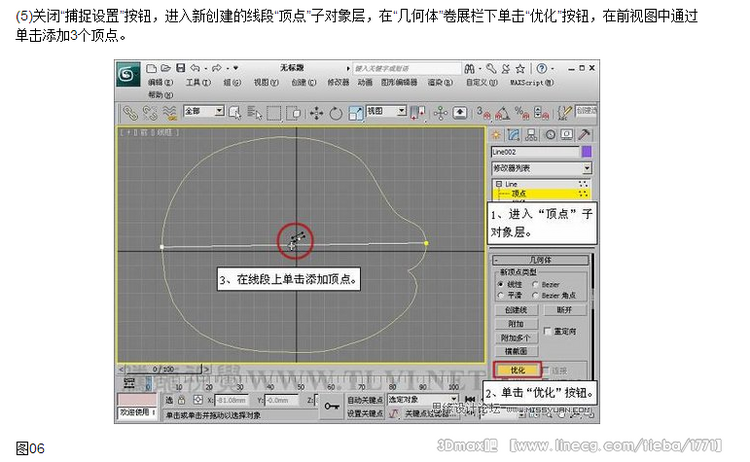Toggle the selection lock padlock icon

pyautogui.click(x=182, y=400)
